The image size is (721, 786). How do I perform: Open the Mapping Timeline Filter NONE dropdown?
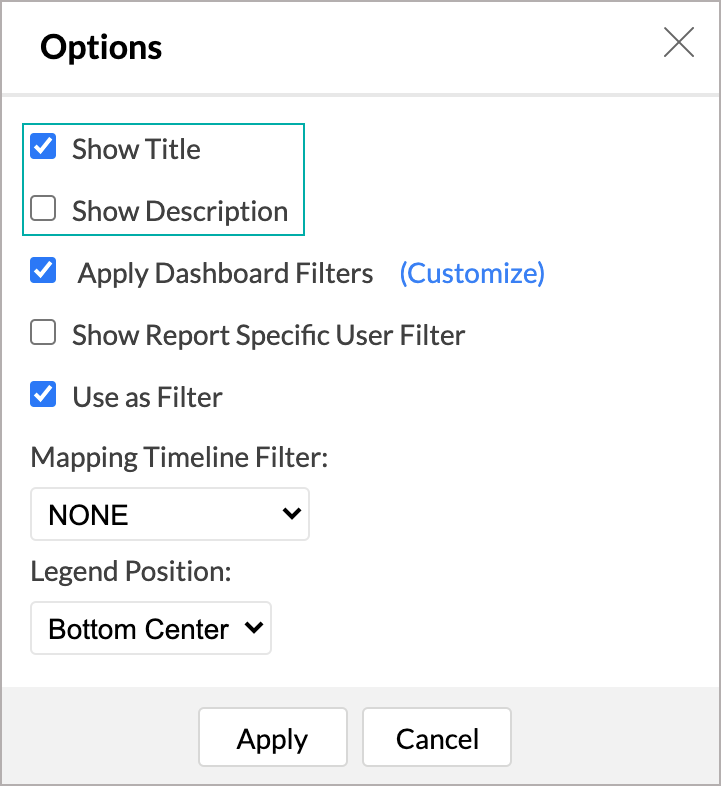(170, 515)
